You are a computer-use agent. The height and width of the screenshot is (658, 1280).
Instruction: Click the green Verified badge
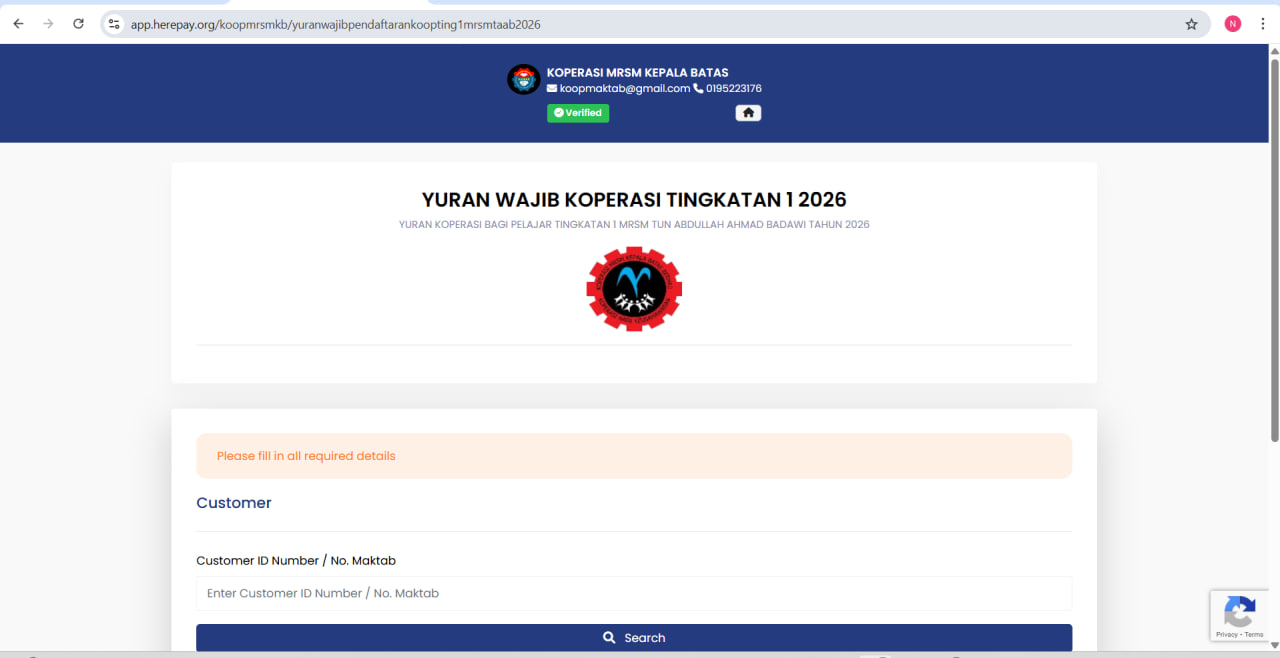pyautogui.click(x=578, y=113)
